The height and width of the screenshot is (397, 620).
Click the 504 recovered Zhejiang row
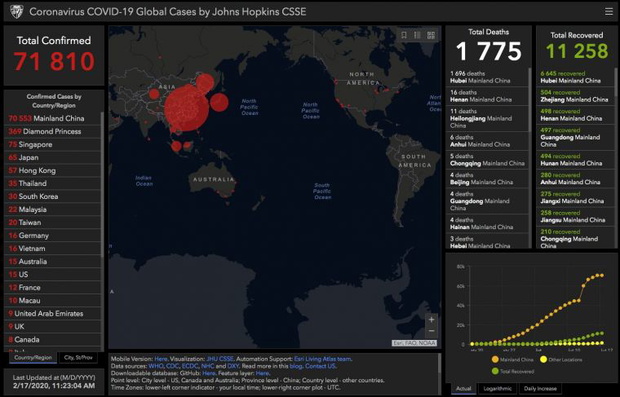point(575,96)
